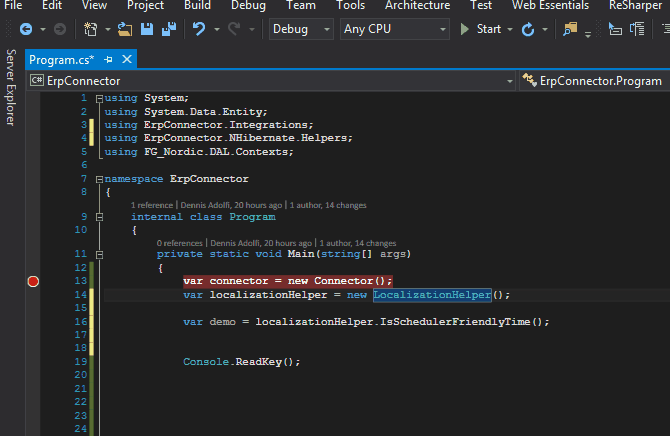The width and height of the screenshot is (670, 436).
Task: Open the Build menu
Action: [x=197, y=5]
